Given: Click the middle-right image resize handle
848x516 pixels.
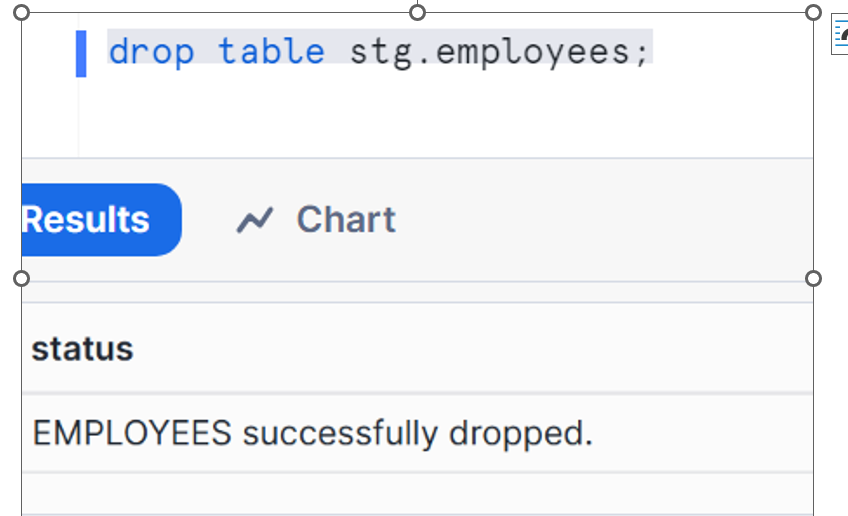Looking at the screenshot, I should pyautogui.click(x=813, y=278).
